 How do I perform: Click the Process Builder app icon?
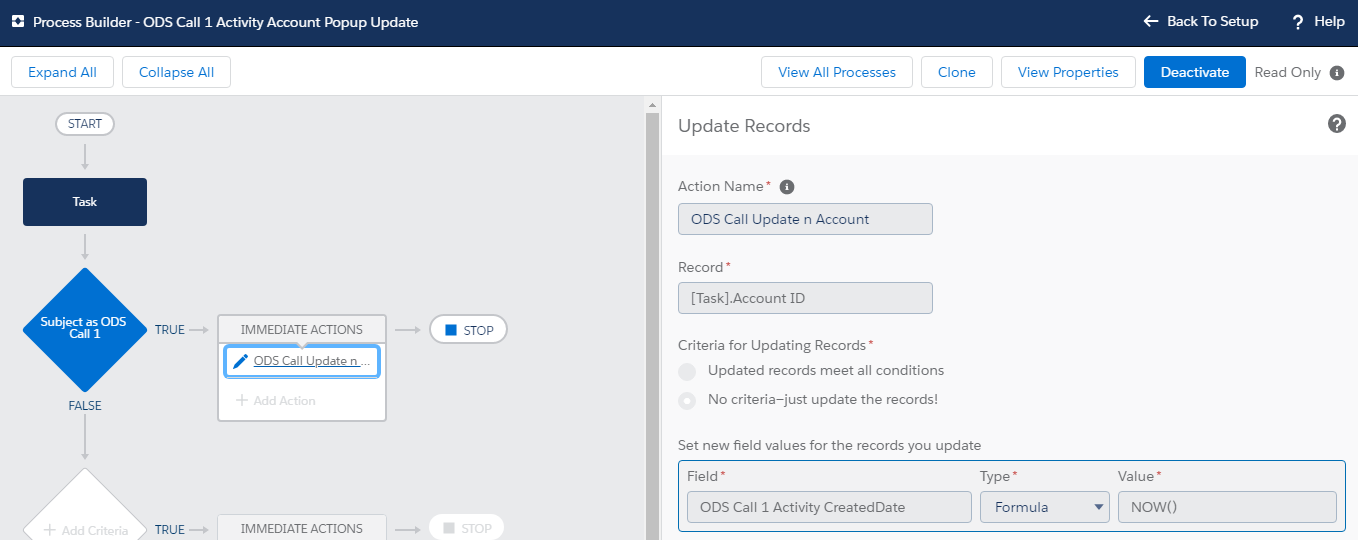click(x=17, y=22)
